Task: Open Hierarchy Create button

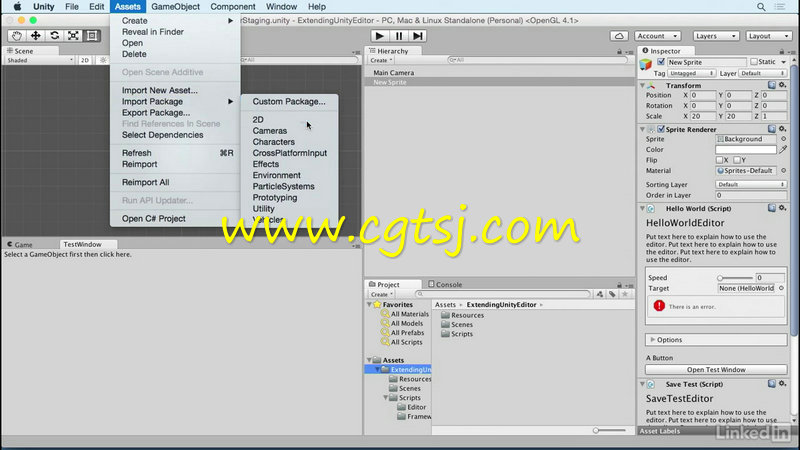Action: 381,60
